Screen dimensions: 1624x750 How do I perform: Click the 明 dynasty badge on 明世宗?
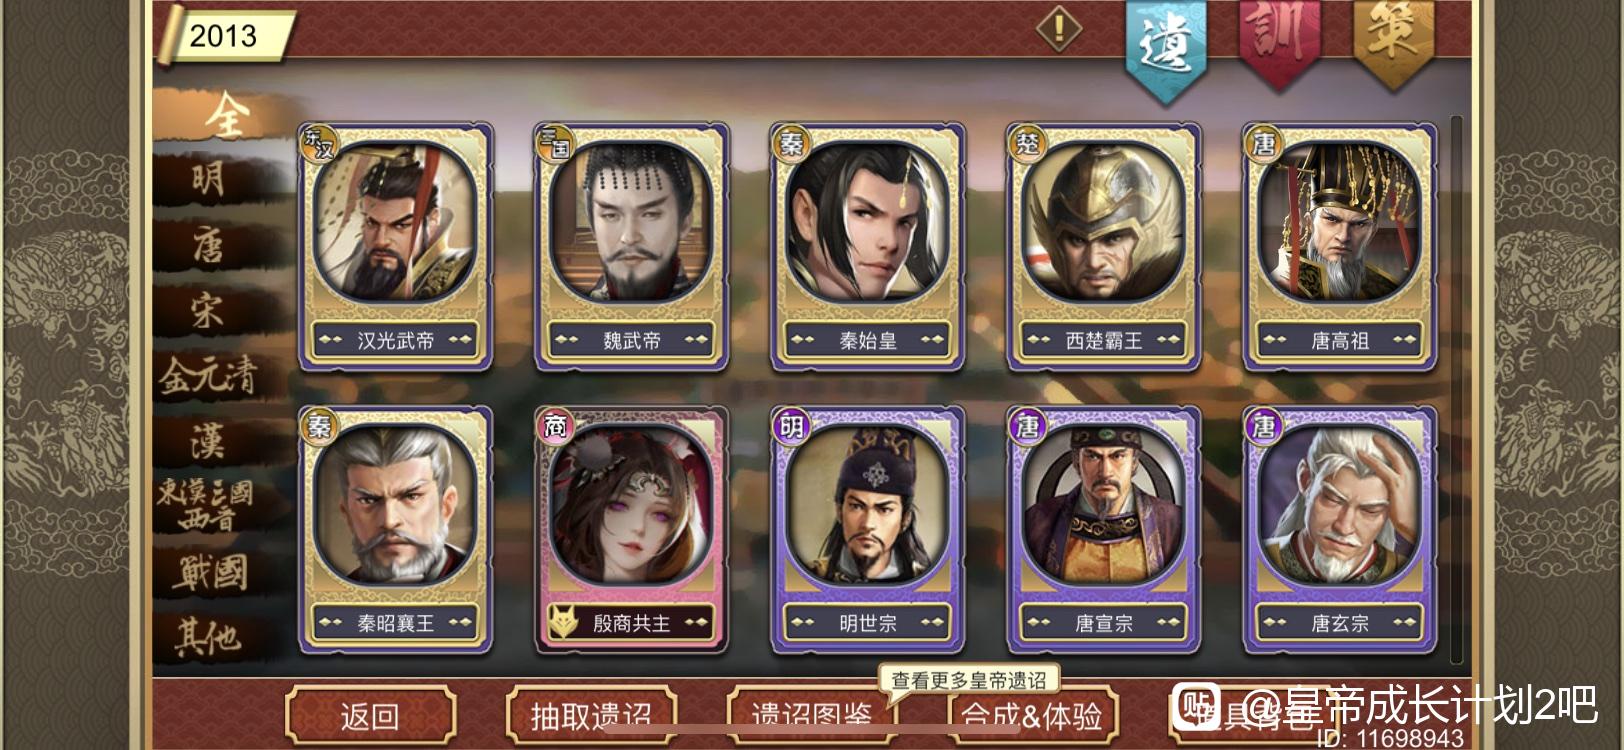point(791,428)
